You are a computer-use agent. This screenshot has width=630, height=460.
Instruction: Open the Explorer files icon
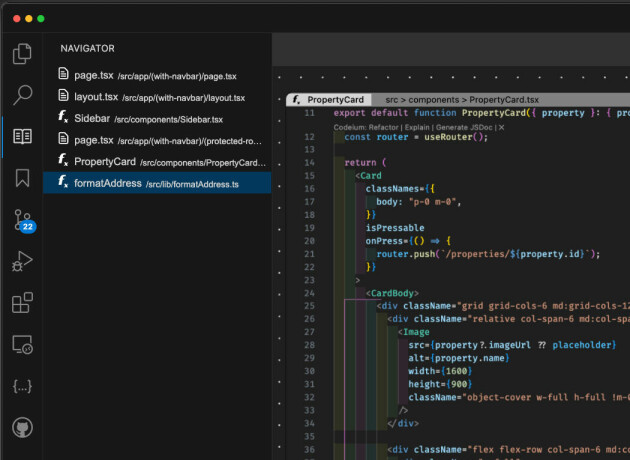pyautogui.click(x=22, y=53)
